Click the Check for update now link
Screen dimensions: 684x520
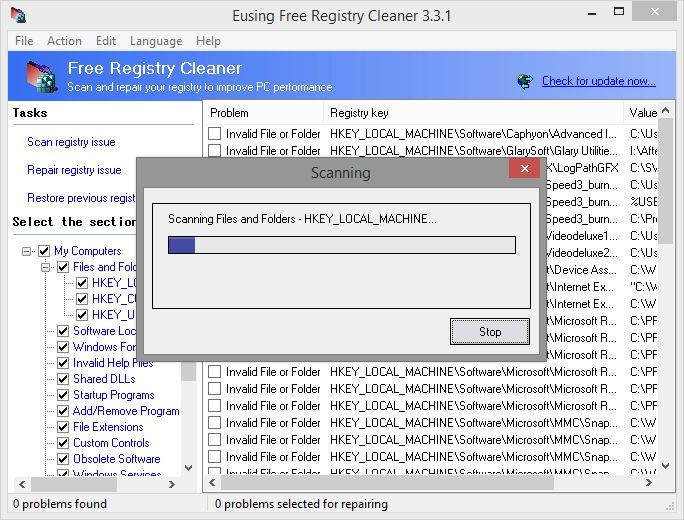[598, 81]
